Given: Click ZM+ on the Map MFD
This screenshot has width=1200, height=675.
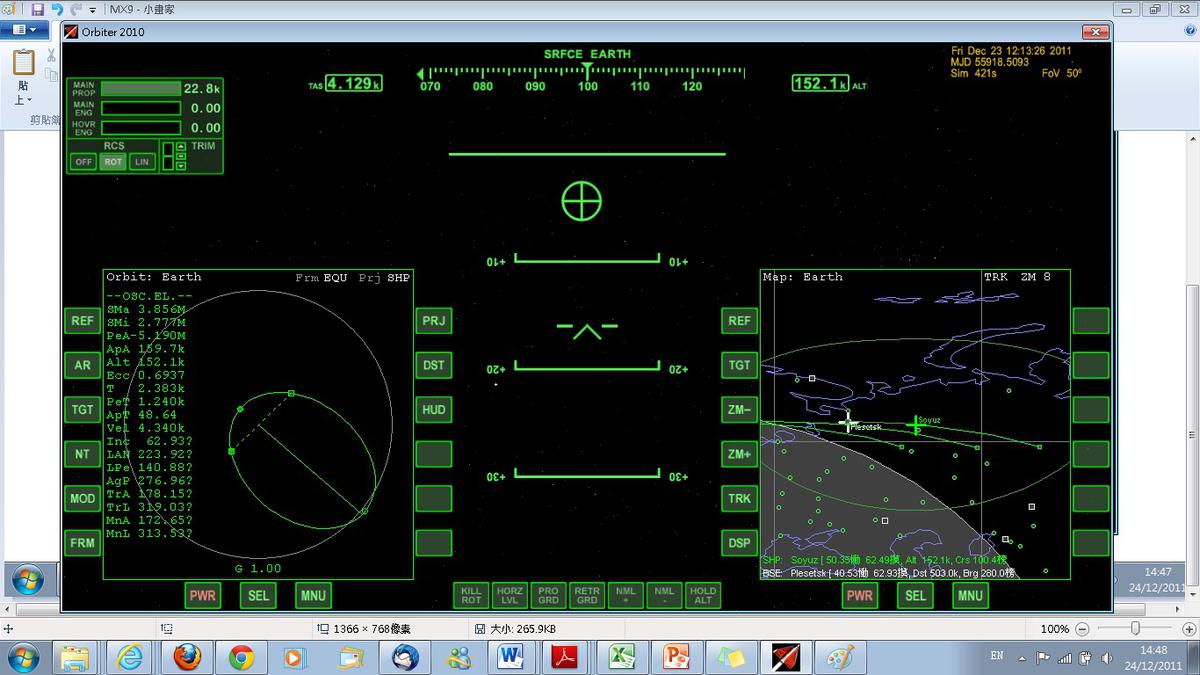Looking at the screenshot, I should pyautogui.click(x=739, y=454).
